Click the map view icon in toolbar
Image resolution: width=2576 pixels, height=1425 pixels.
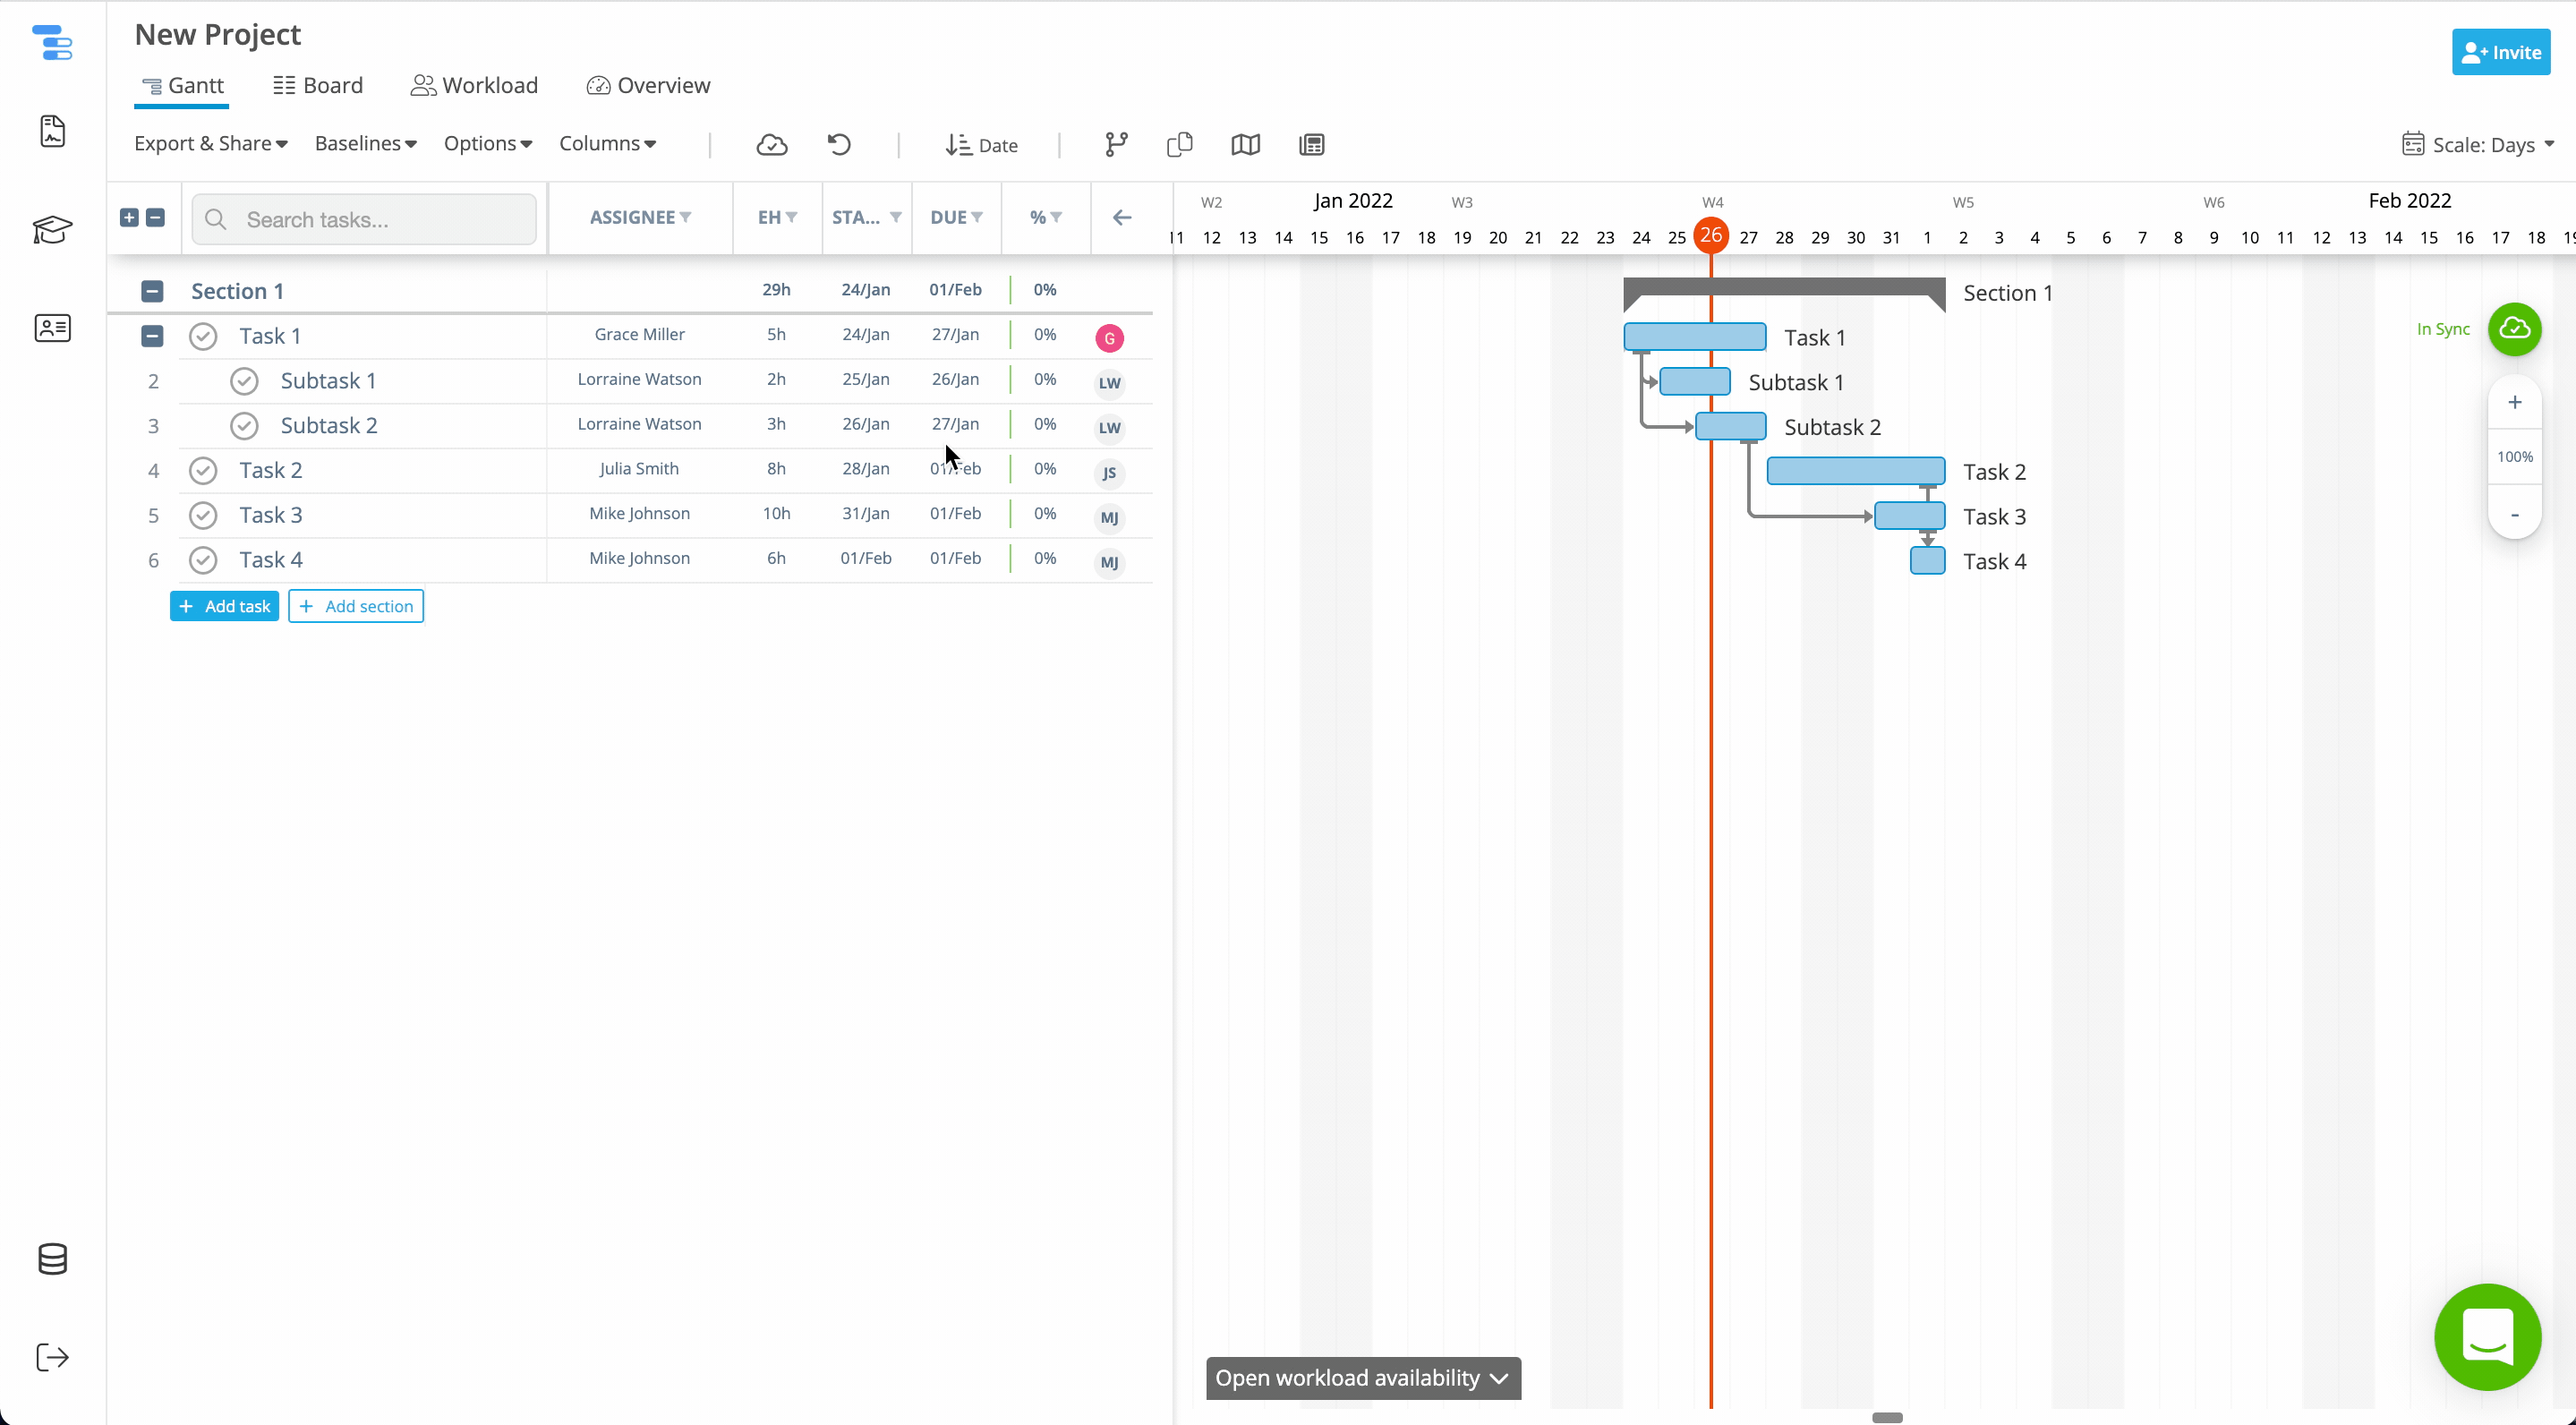(x=1245, y=145)
